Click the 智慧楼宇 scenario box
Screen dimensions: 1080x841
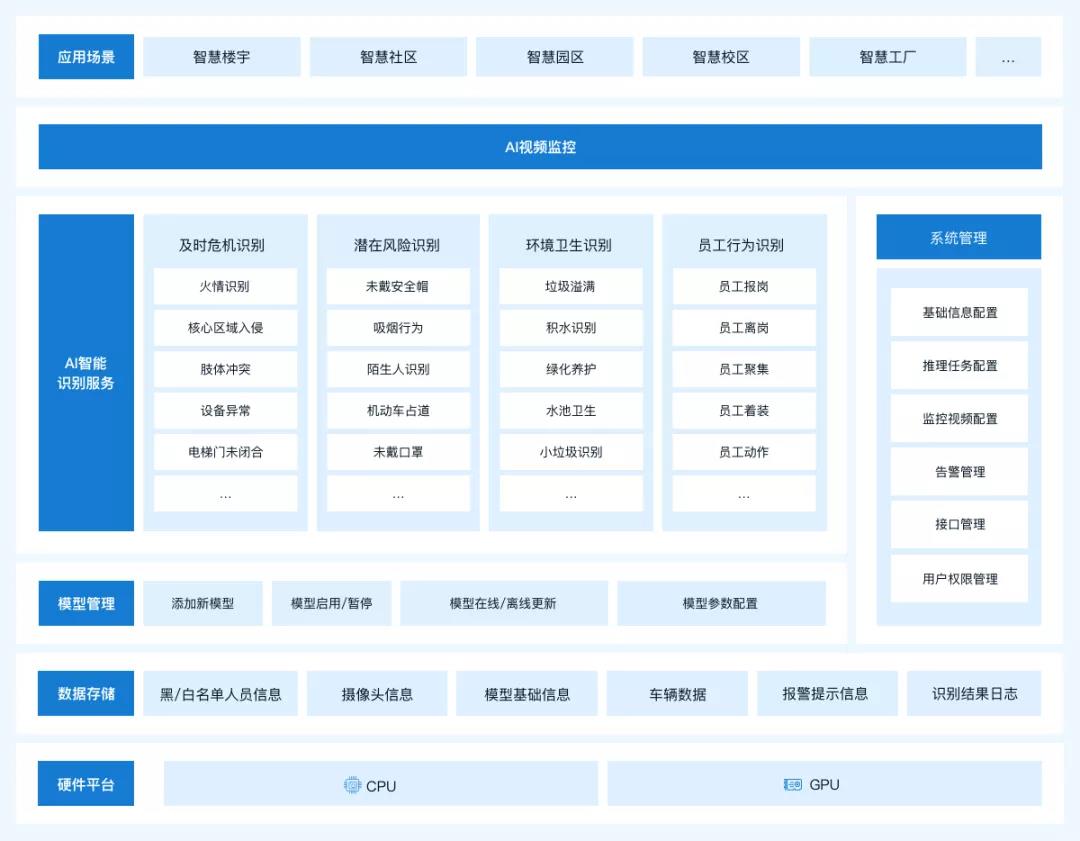(221, 56)
